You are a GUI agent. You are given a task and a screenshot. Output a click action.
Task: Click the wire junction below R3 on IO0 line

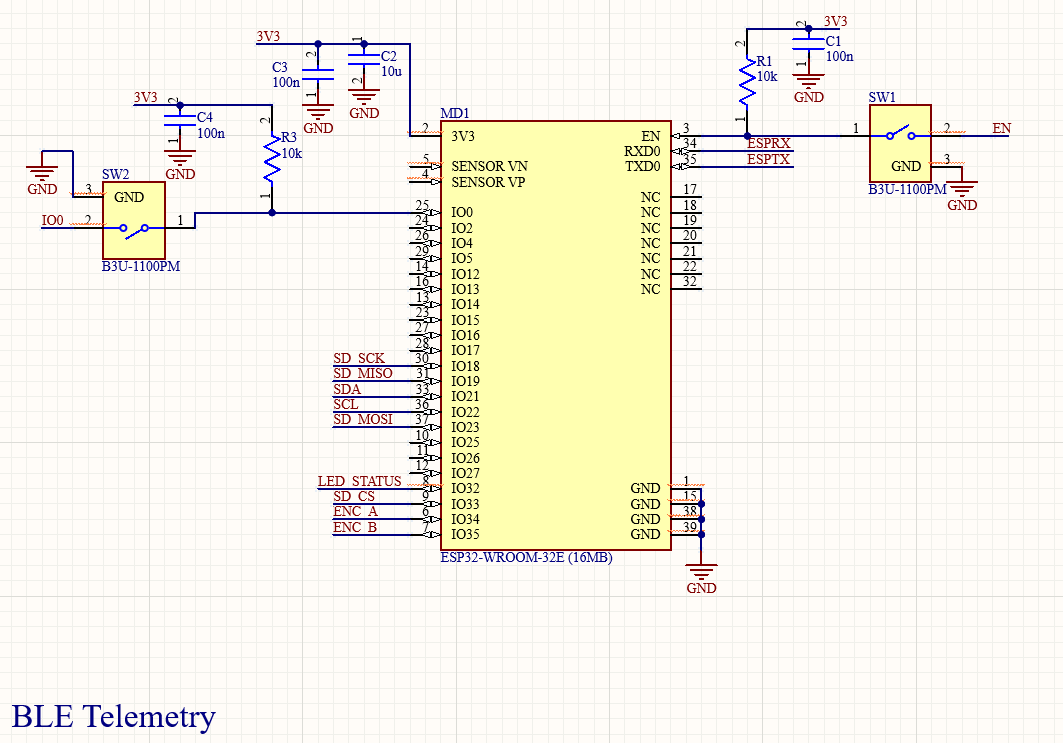coord(272,213)
